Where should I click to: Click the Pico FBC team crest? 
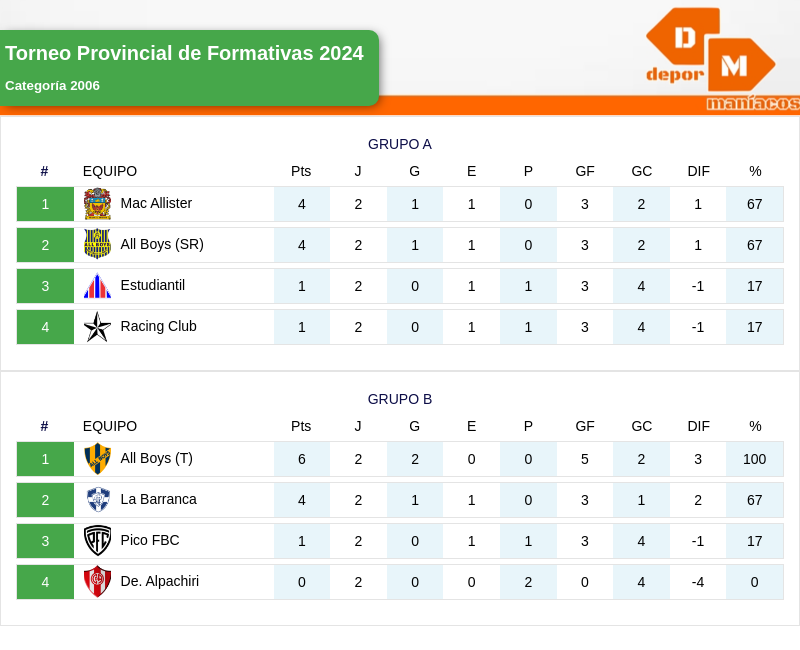pyautogui.click(x=97, y=541)
